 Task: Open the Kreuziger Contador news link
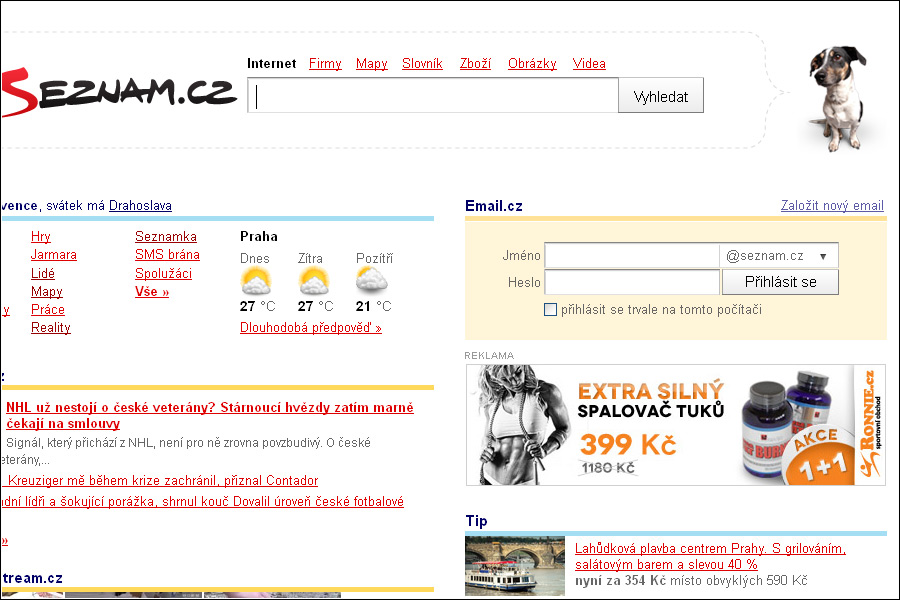[x=162, y=481]
